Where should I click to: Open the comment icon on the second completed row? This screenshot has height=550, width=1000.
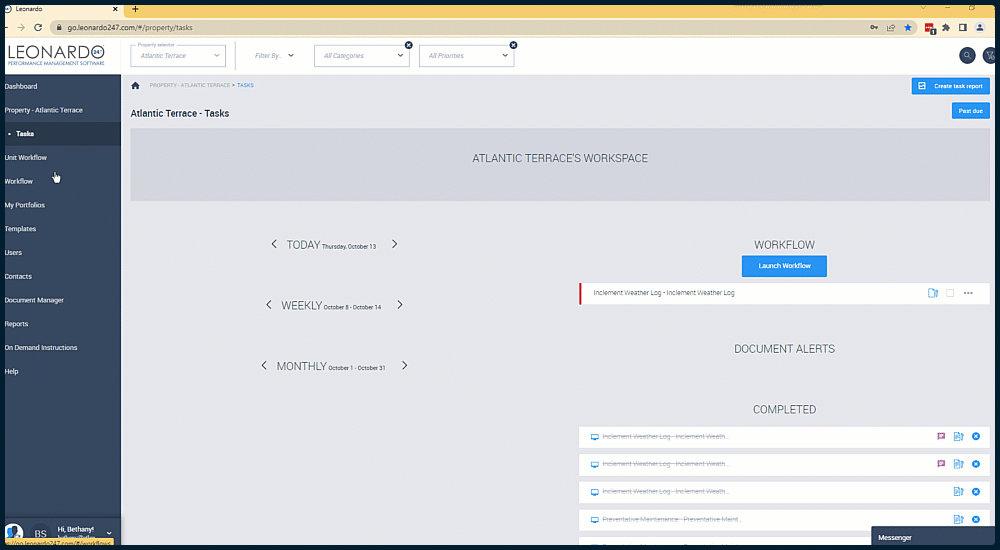[x=941, y=464]
